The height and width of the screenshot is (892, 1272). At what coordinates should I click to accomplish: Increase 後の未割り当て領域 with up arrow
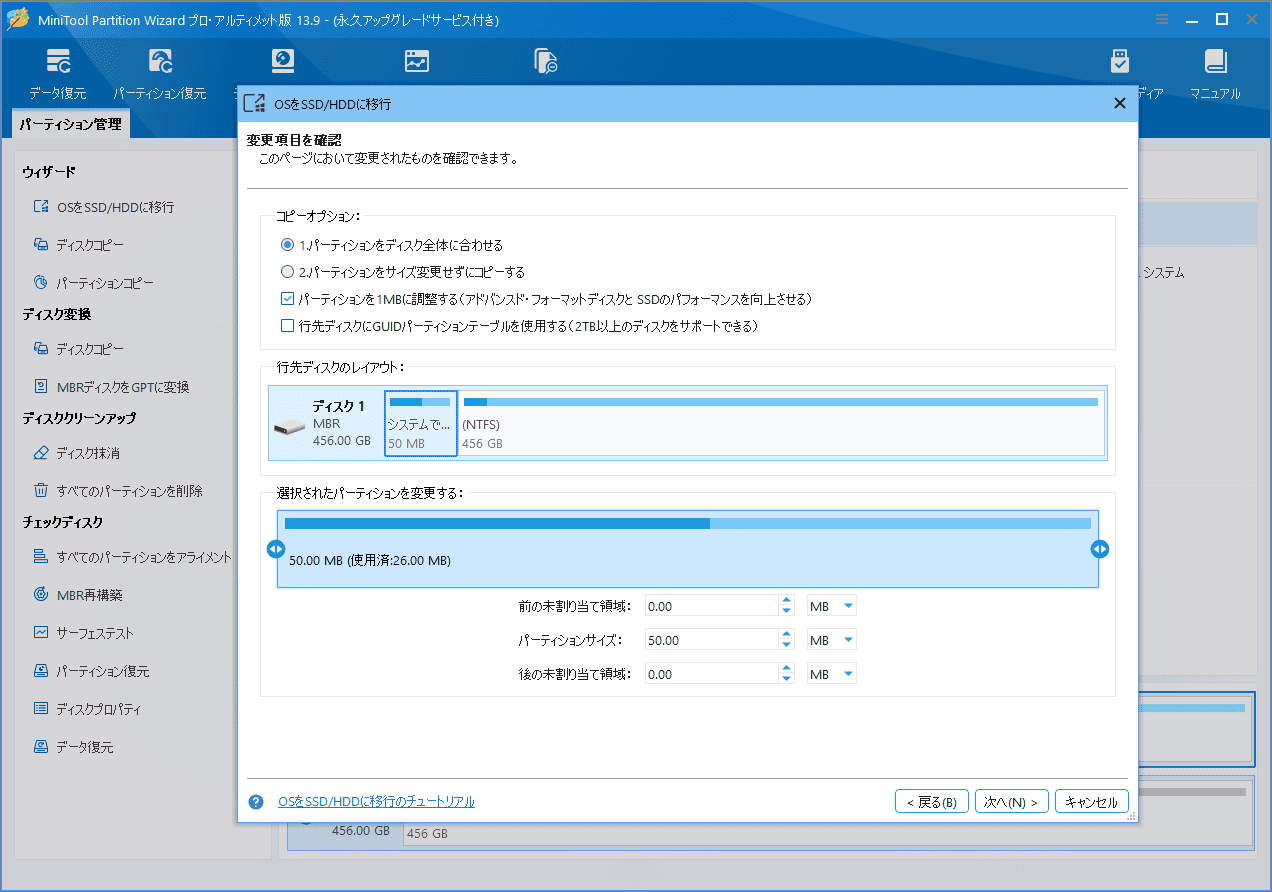pyautogui.click(x=786, y=669)
